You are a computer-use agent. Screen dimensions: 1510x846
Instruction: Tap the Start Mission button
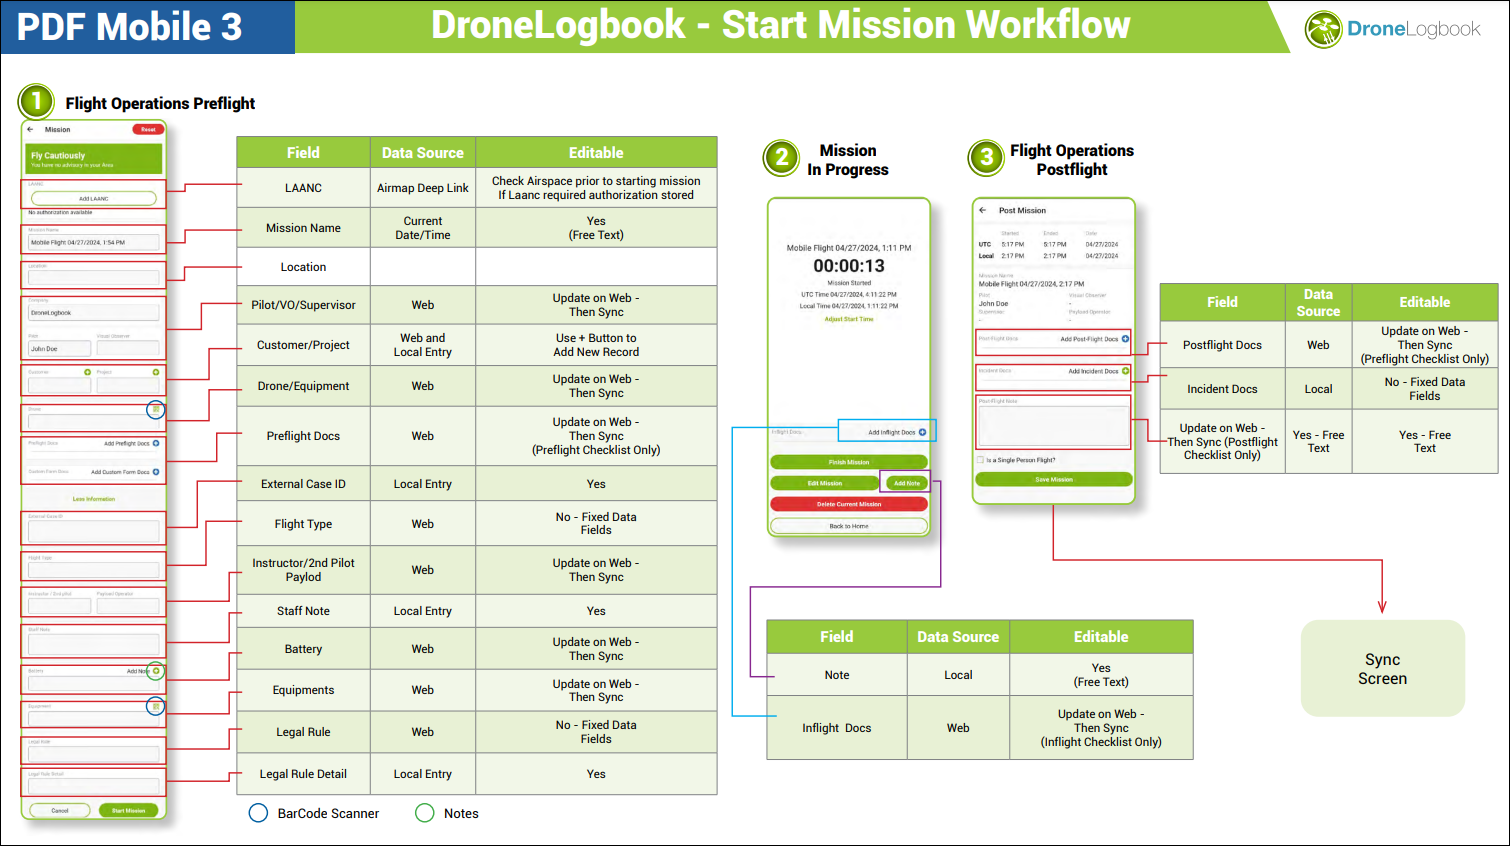pos(128,810)
